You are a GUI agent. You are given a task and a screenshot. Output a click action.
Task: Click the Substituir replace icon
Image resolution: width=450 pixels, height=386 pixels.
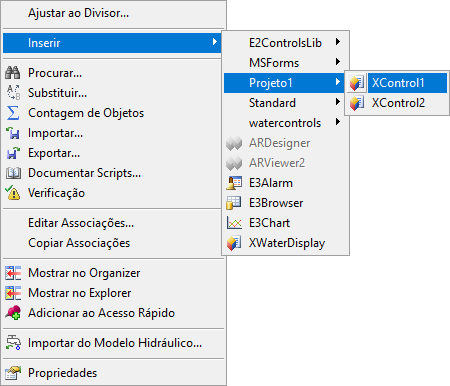click(13, 93)
